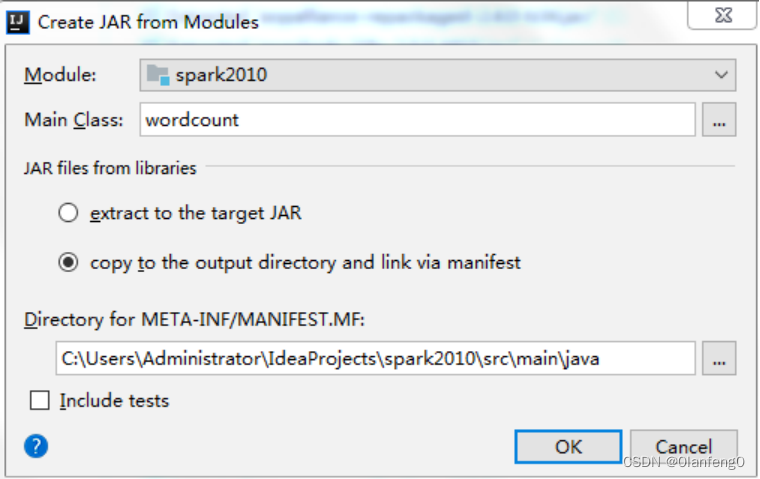
Task: Dismiss the dialog with Cancel
Action: (683, 447)
